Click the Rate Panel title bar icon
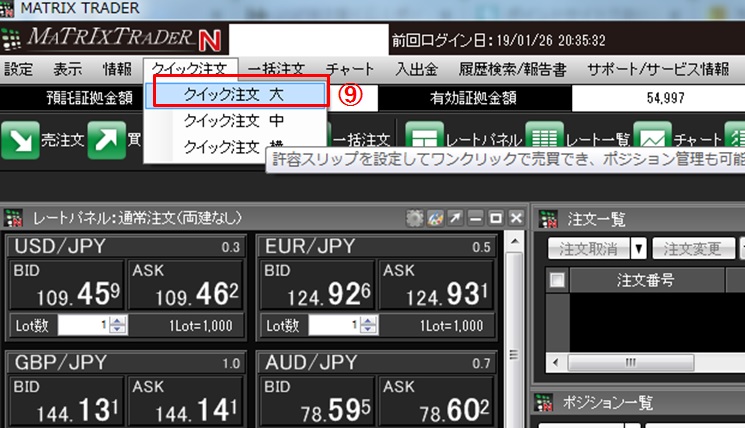The image size is (745, 428). click(x=13, y=218)
